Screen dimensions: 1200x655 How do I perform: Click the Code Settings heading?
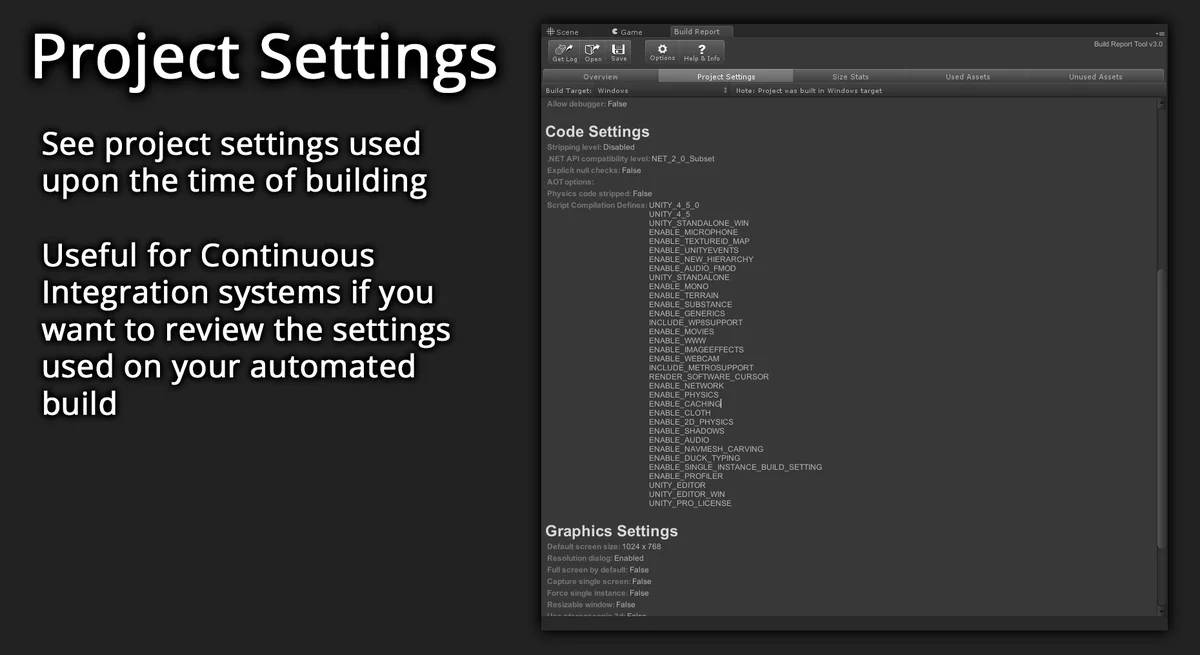[597, 132]
